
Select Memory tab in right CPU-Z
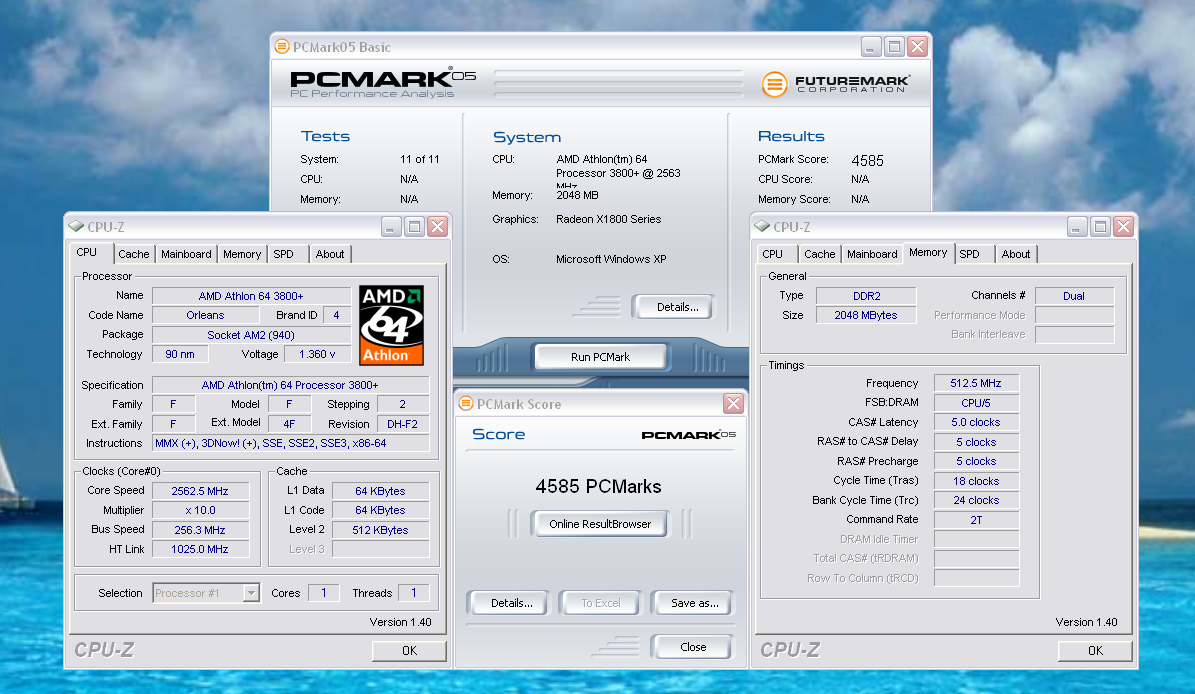point(928,252)
